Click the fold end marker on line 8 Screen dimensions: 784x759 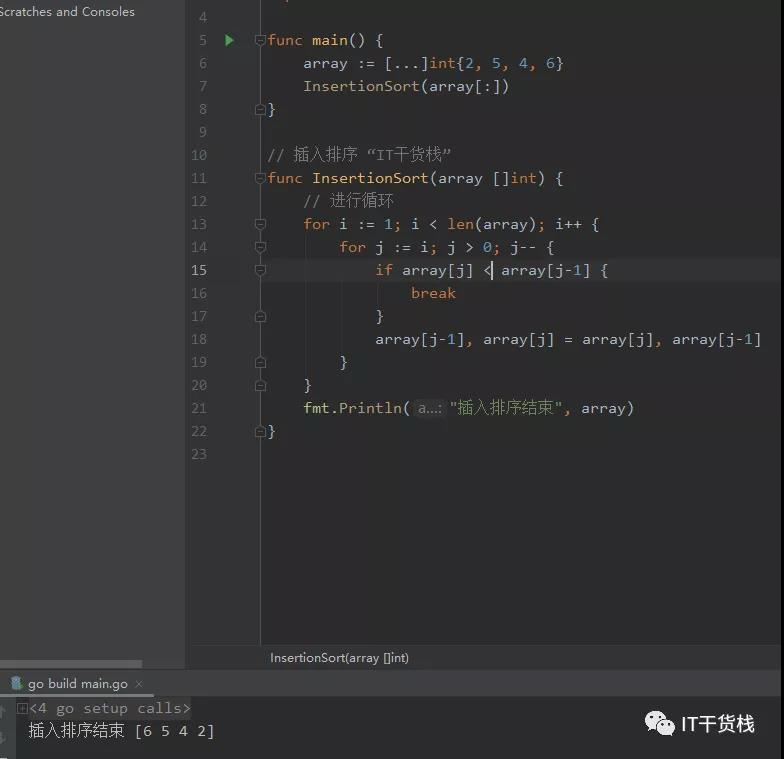[x=260, y=109]
